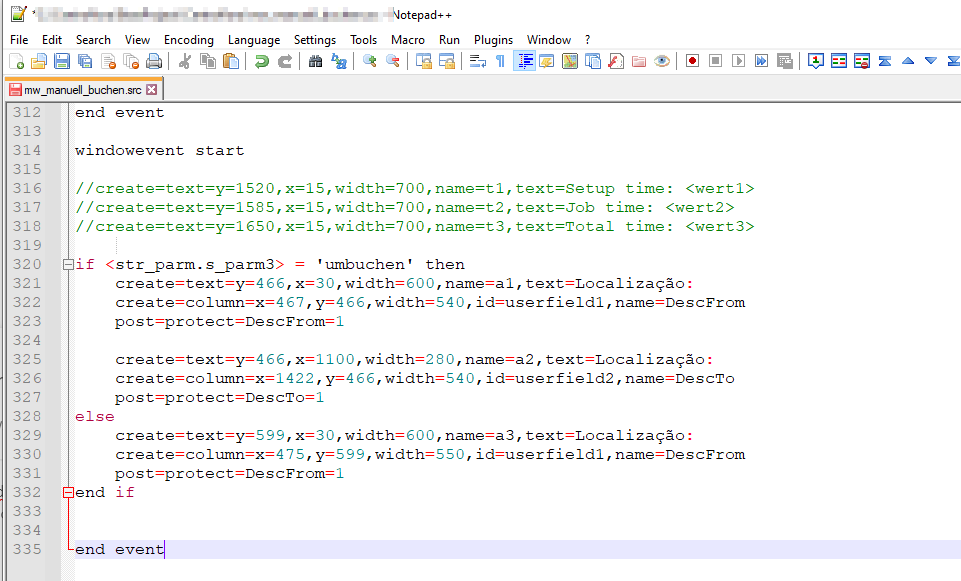Print the file using the printer icon

coord(154,61)
